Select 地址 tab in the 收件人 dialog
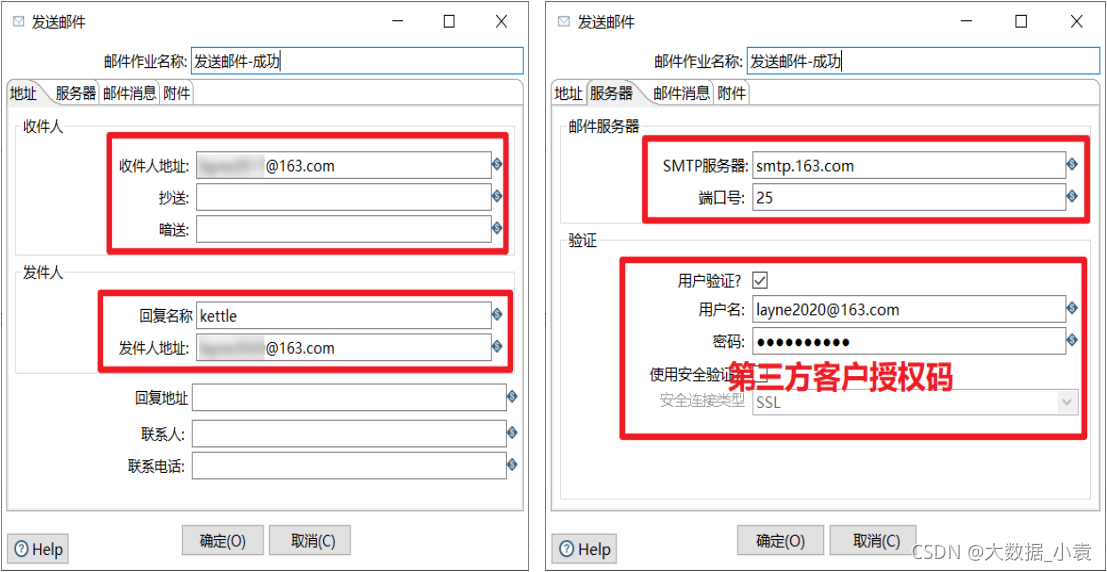 point(23,93)
